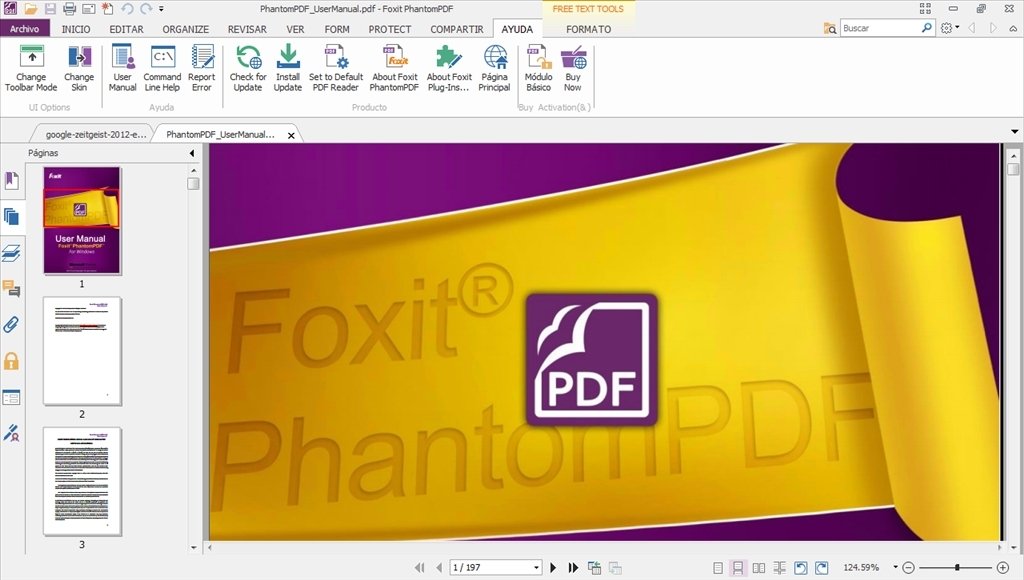Click the Redo arrow
Screen dimensions: 1024x580
click(146, 9)
